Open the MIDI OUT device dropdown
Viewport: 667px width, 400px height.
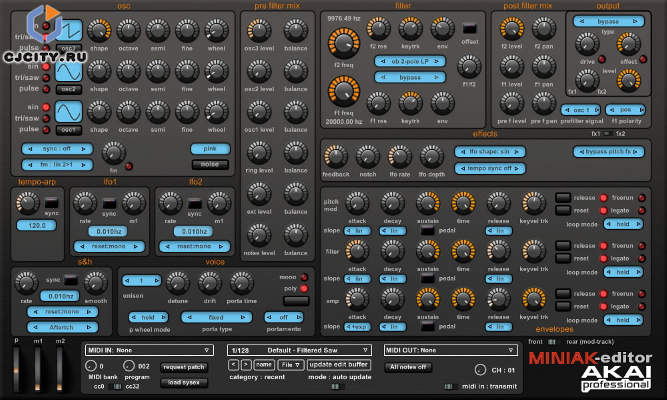point(450,350)
